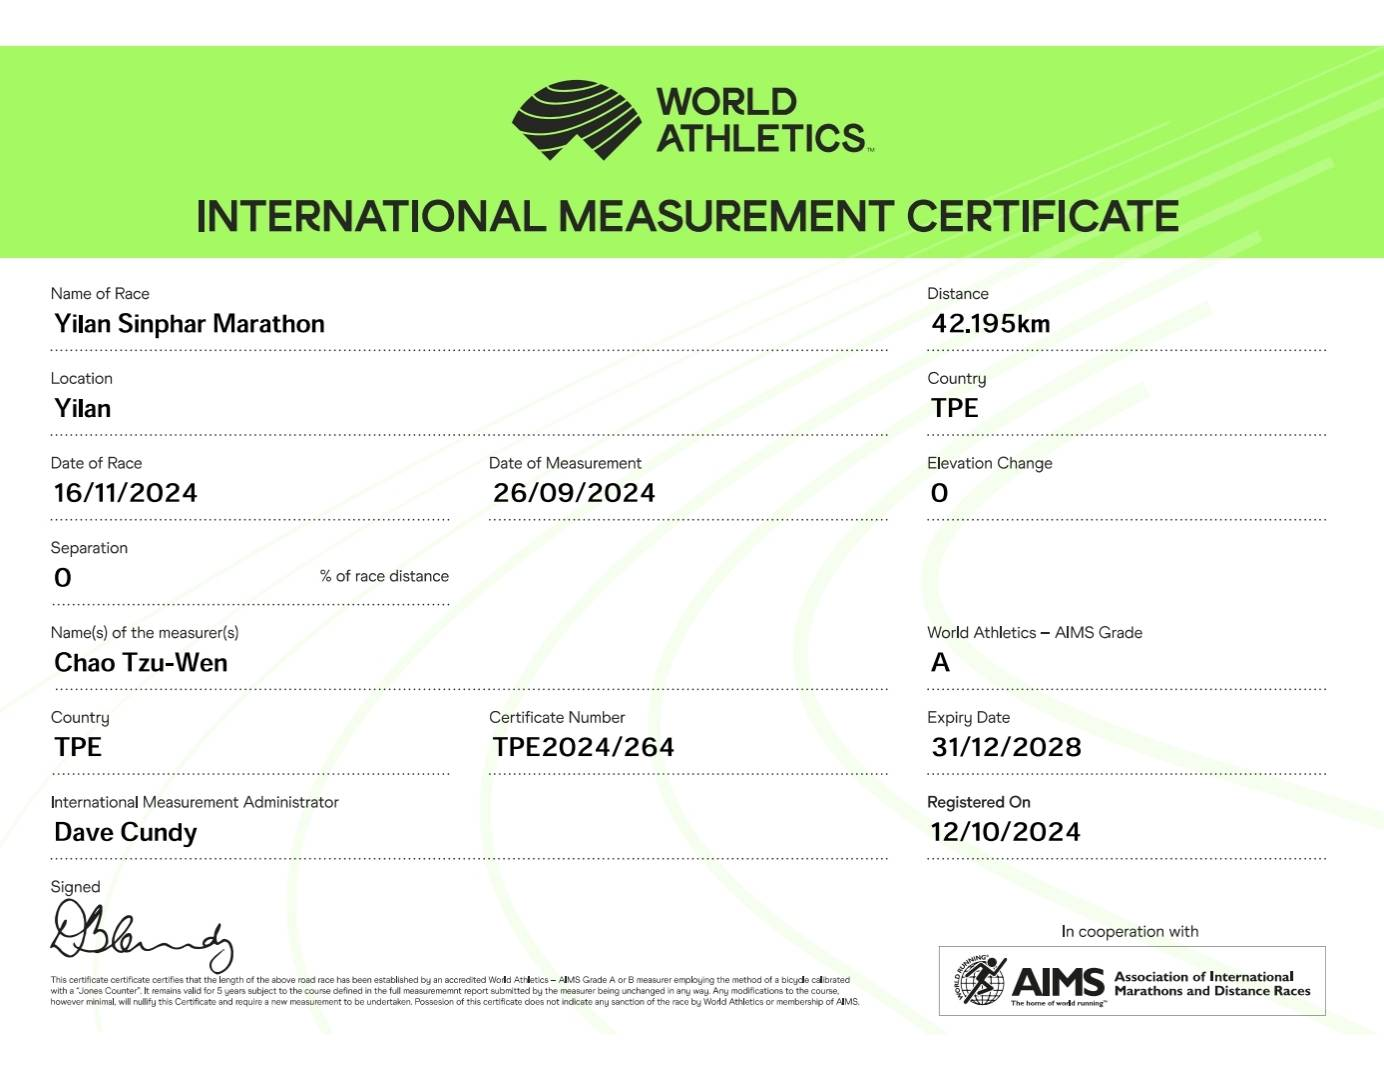Click the Dave Cundy handwritten signature
The width and height of the screenshot is (1384, 1080).
(x=142, y=935)
